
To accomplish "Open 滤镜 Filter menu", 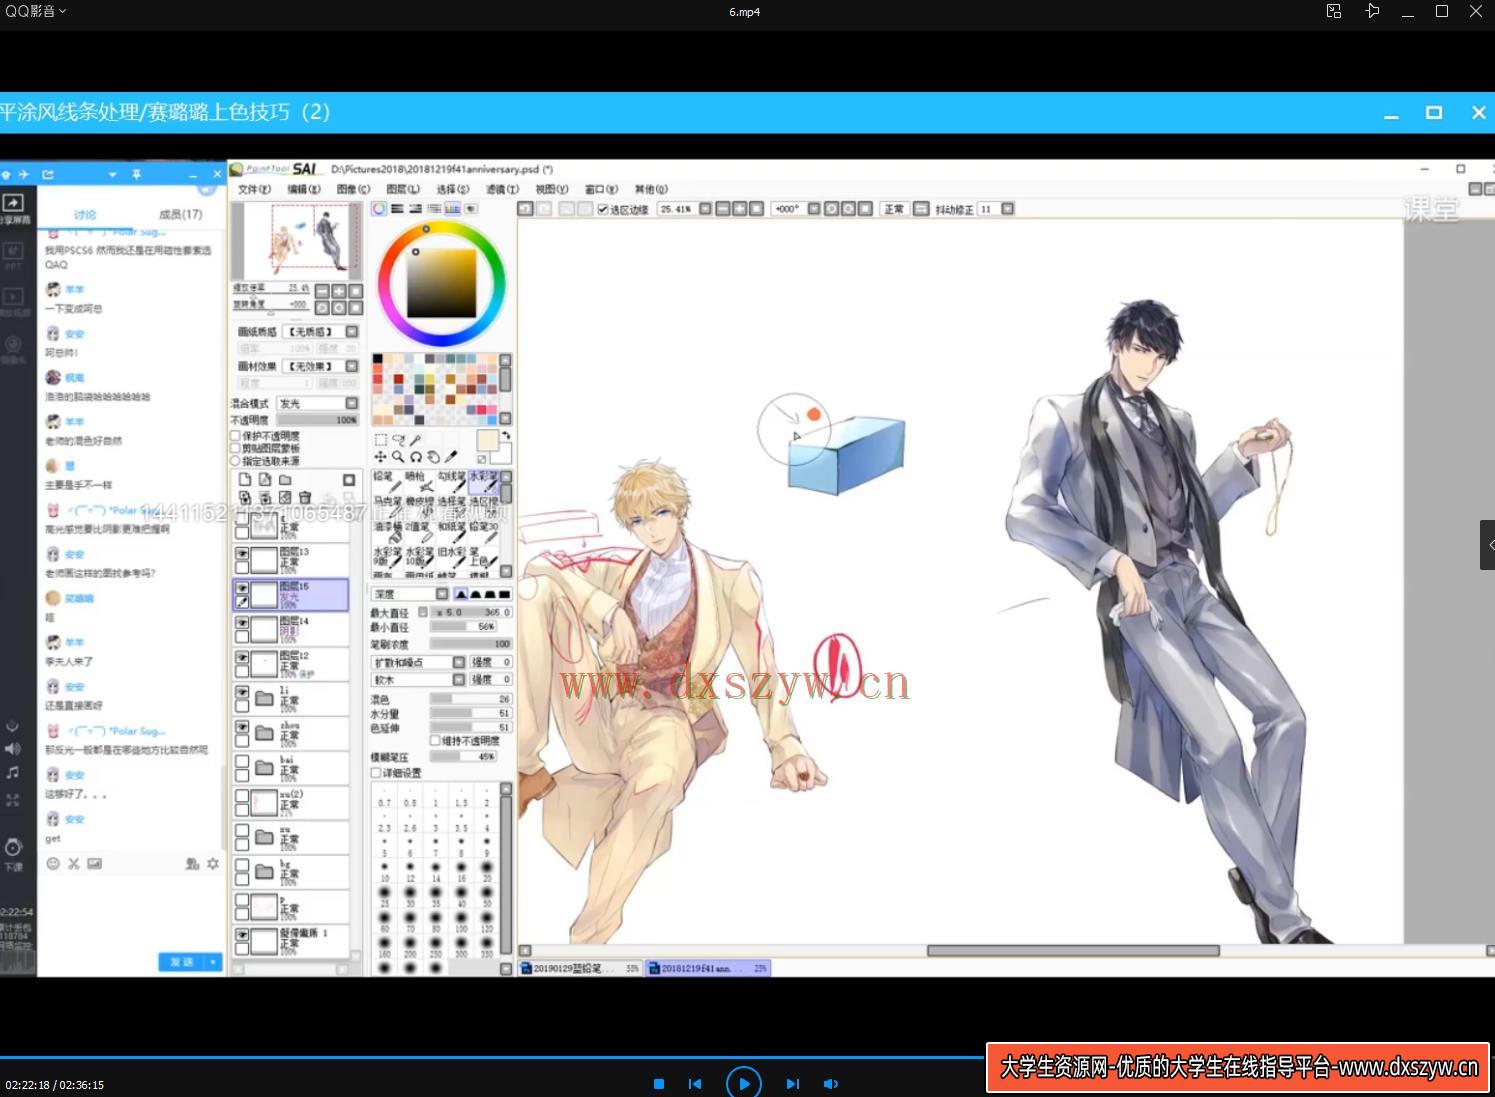I will [x=502, y=189].
